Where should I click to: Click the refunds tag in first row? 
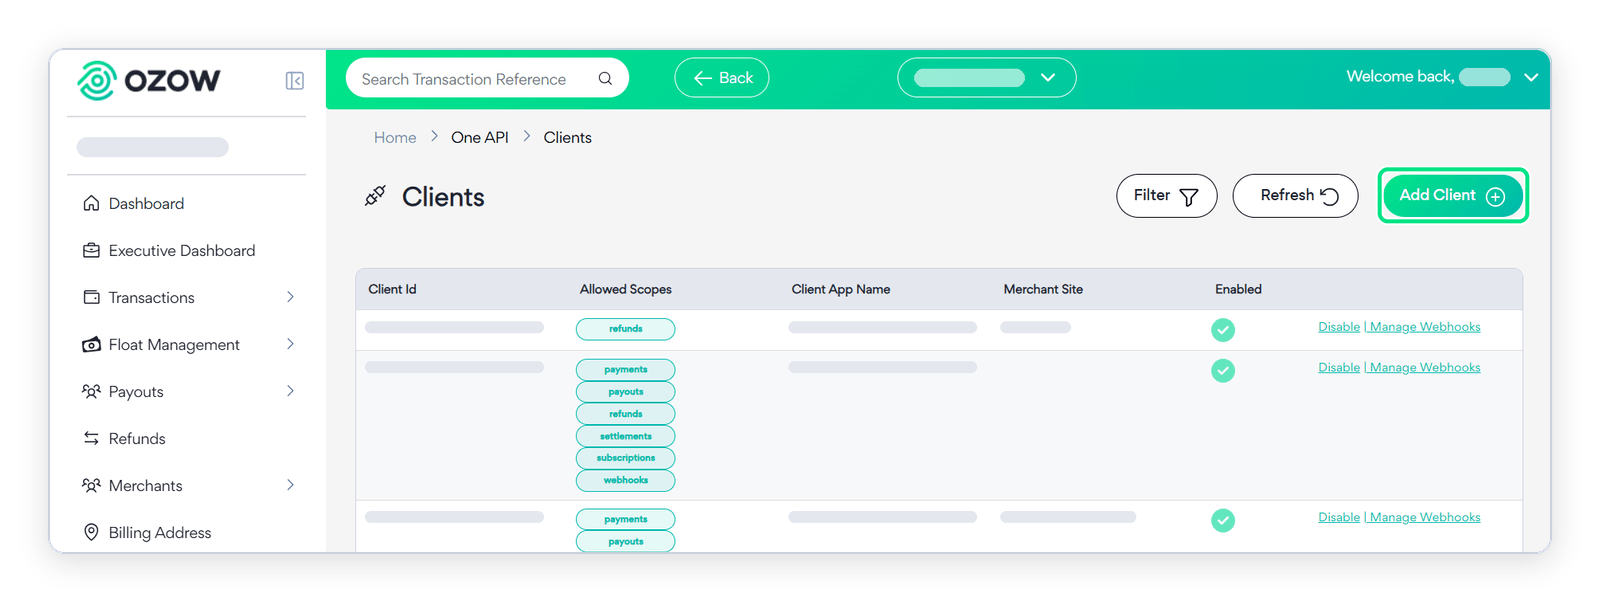coord(626,329)
